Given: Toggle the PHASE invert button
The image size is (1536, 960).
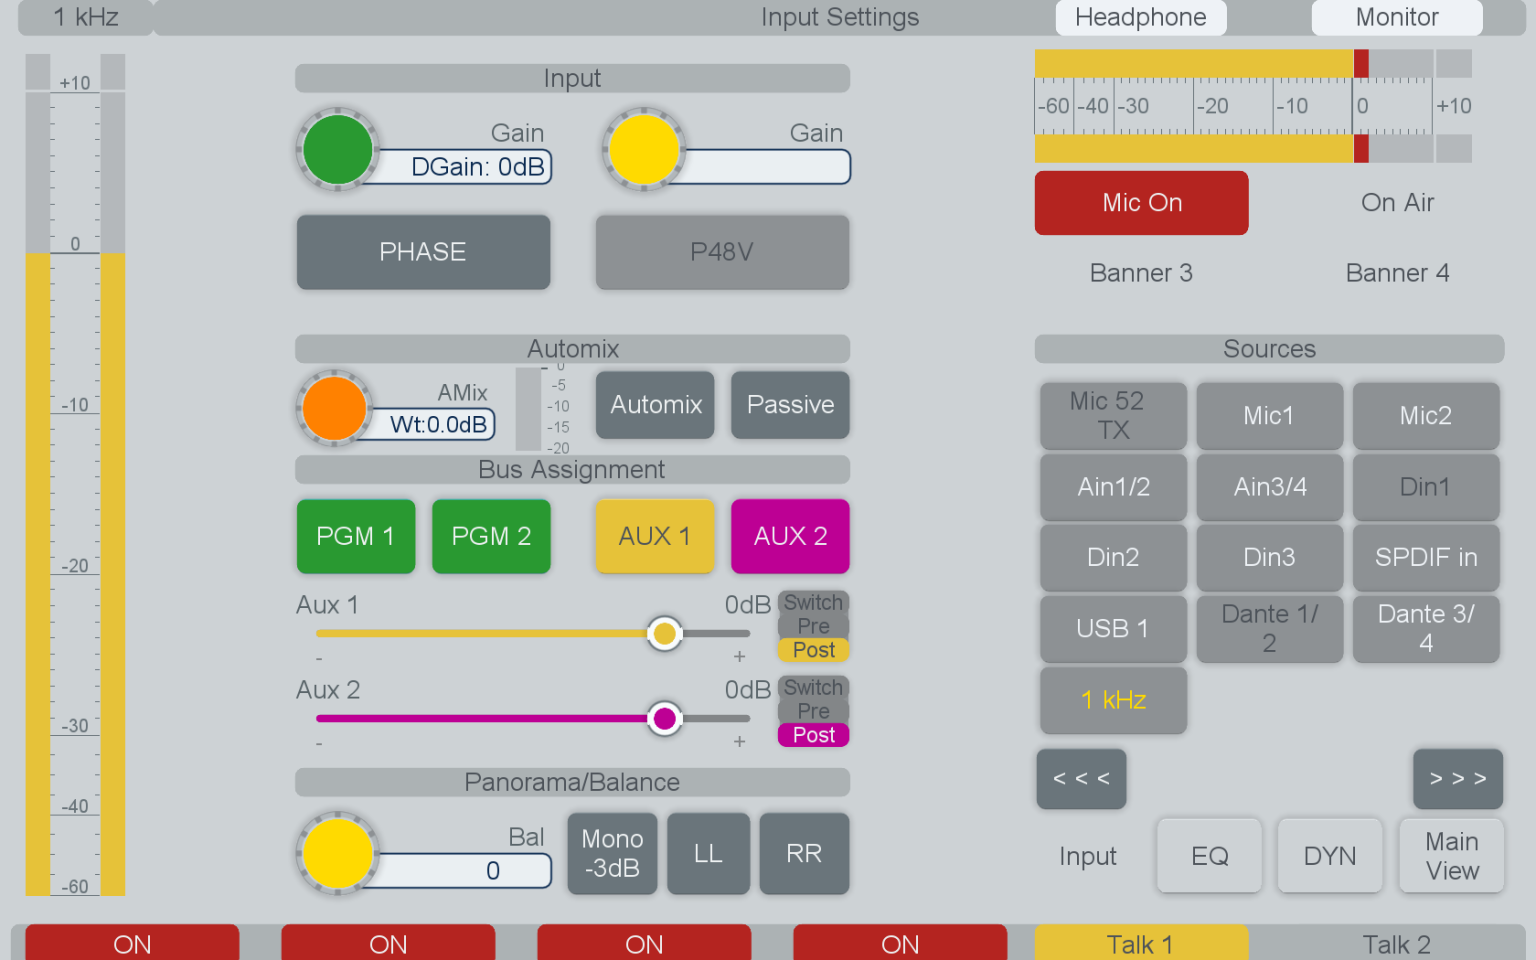Looking at the screenshot, I should (423, 252).
